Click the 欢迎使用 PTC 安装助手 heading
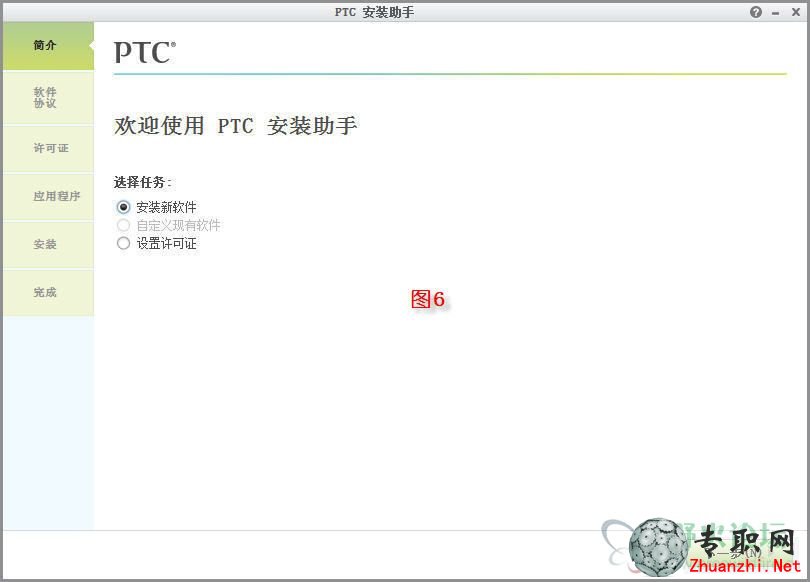 tap(236, 125)
